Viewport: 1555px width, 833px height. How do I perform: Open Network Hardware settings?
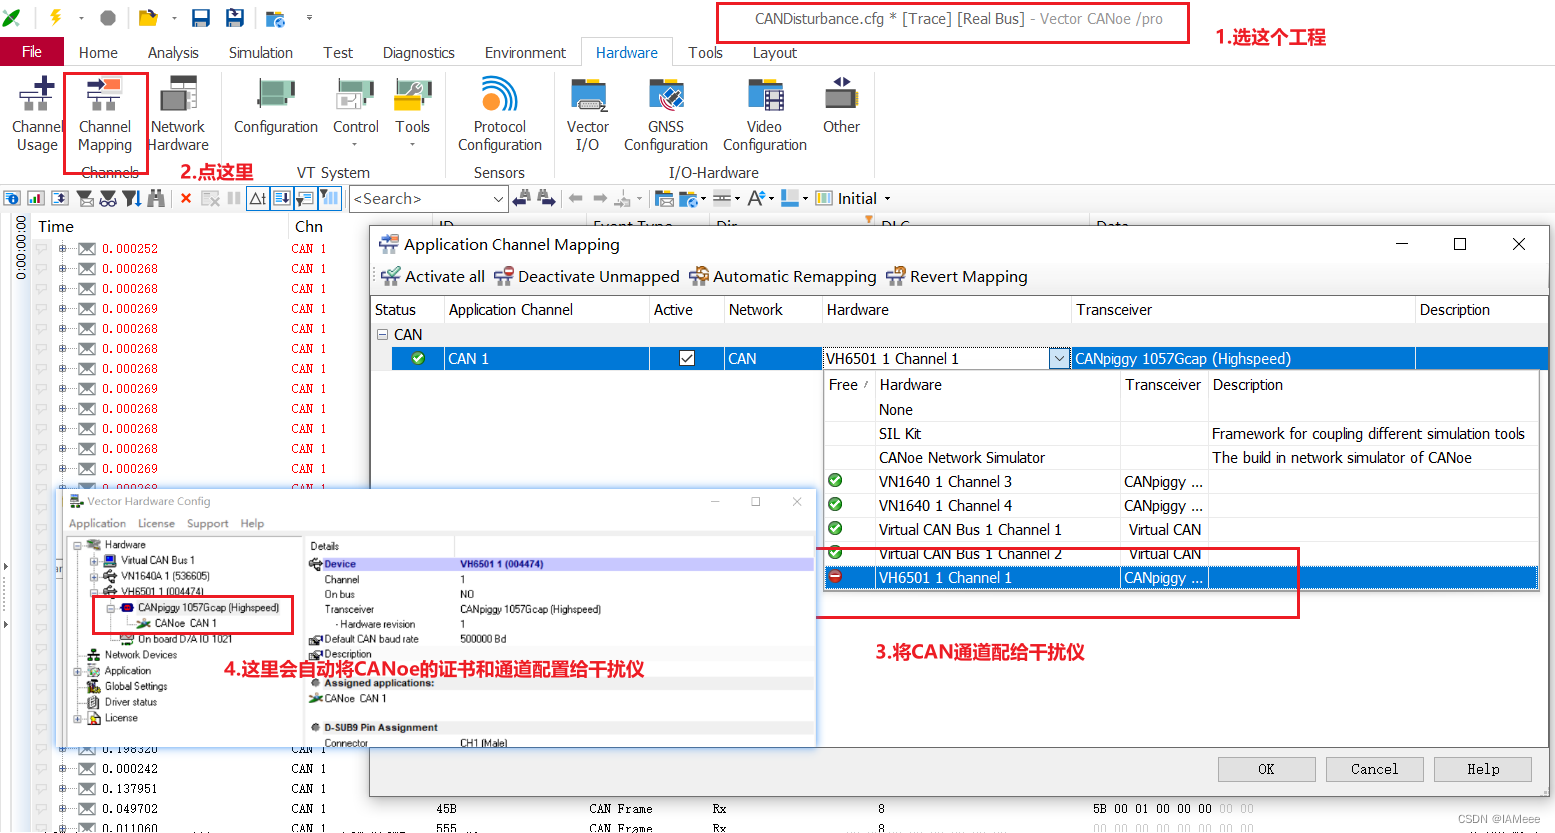click(x=178, y=115)
